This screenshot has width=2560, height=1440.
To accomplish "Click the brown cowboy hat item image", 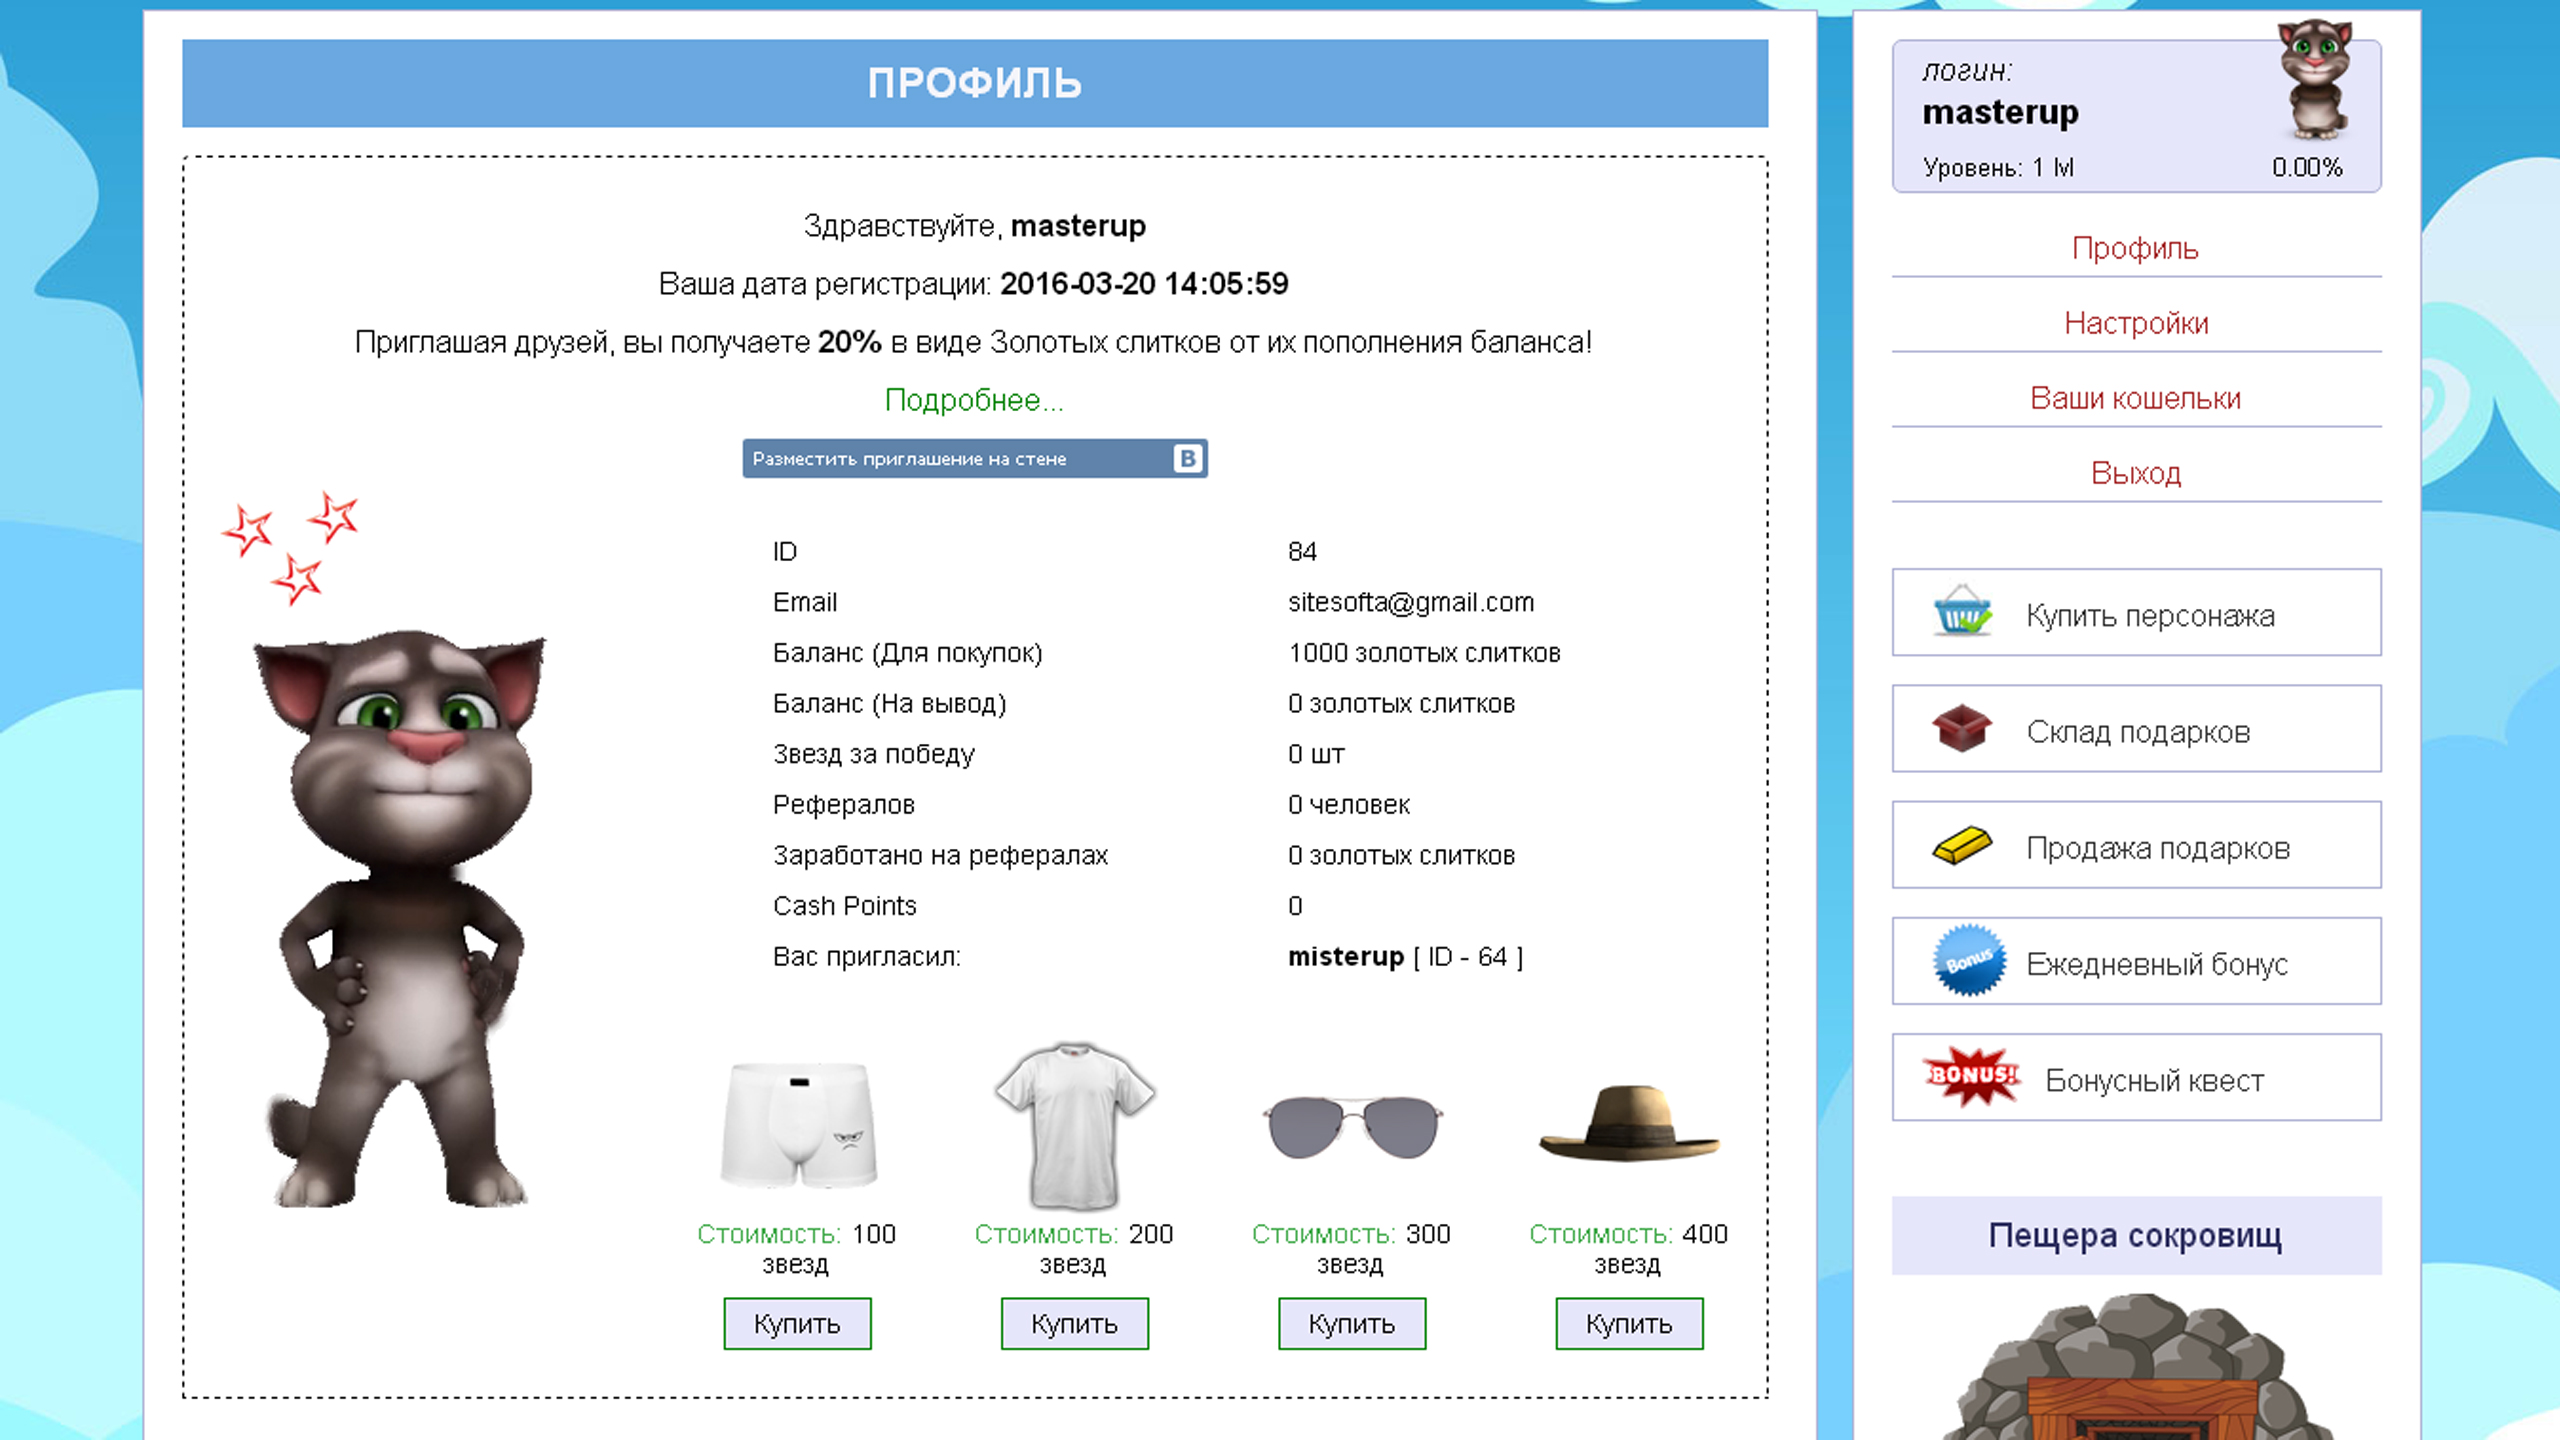I will pyautogui.click(x=1628, y=1123).
